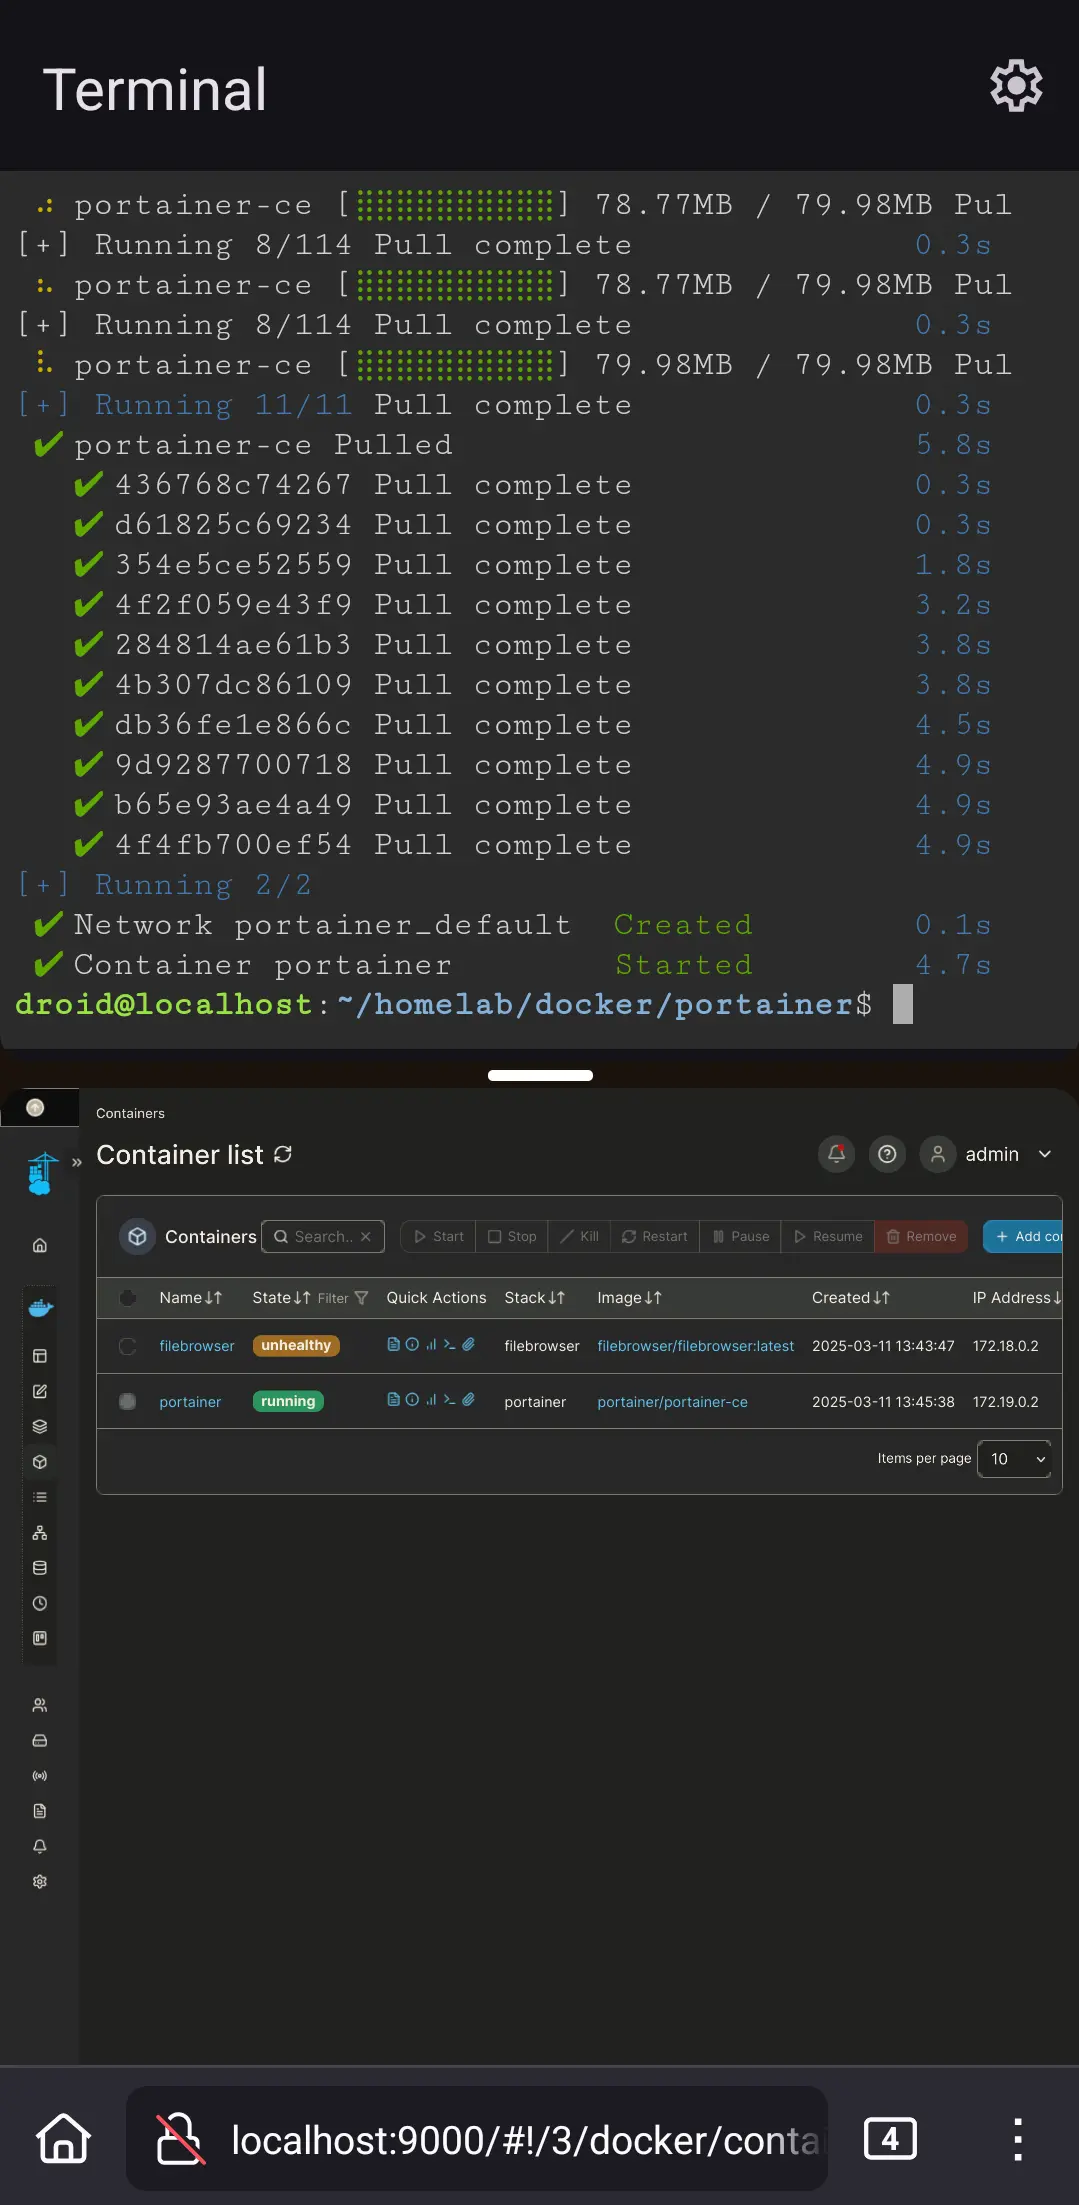Open the Portainer Home sidebar icon
Viewport: 1079px width, 2205px height.
point(40,1245)
